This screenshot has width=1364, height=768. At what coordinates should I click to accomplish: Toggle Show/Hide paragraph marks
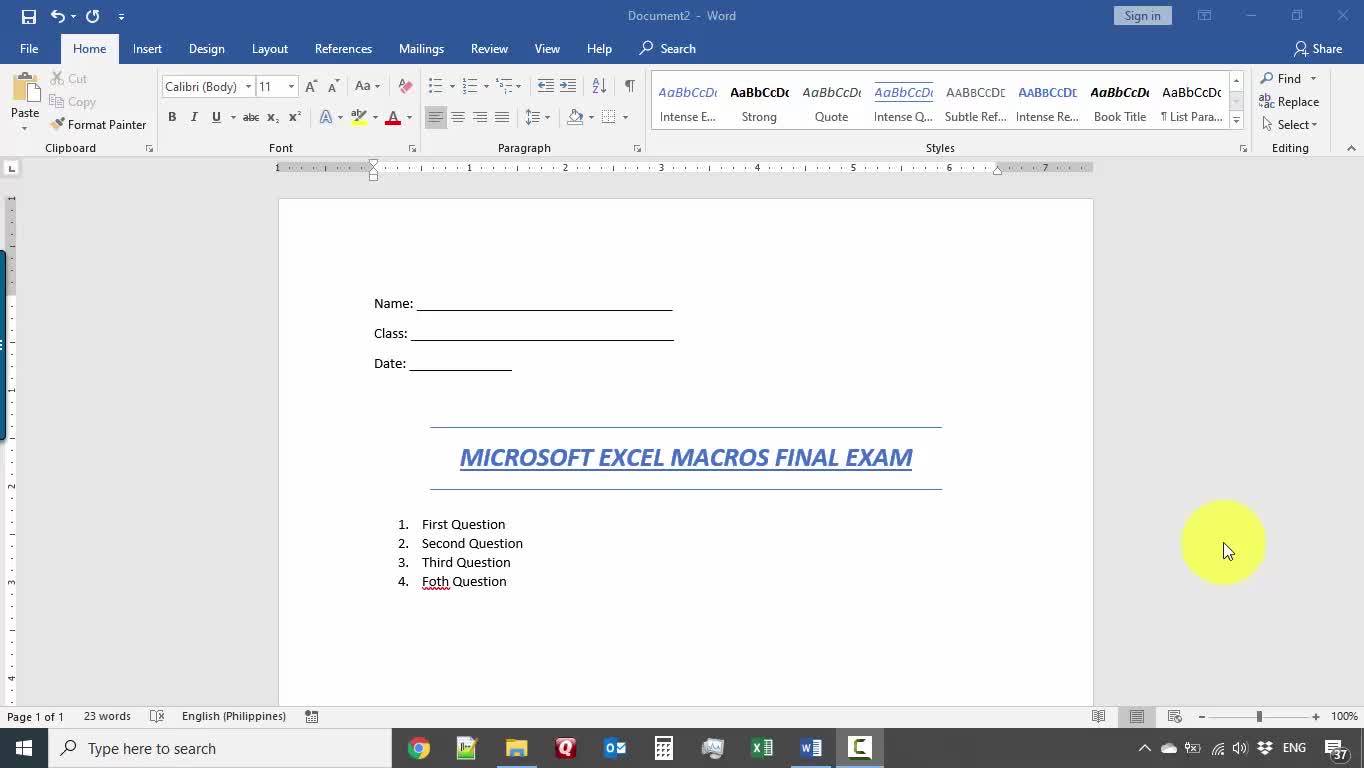pos(629,87)
